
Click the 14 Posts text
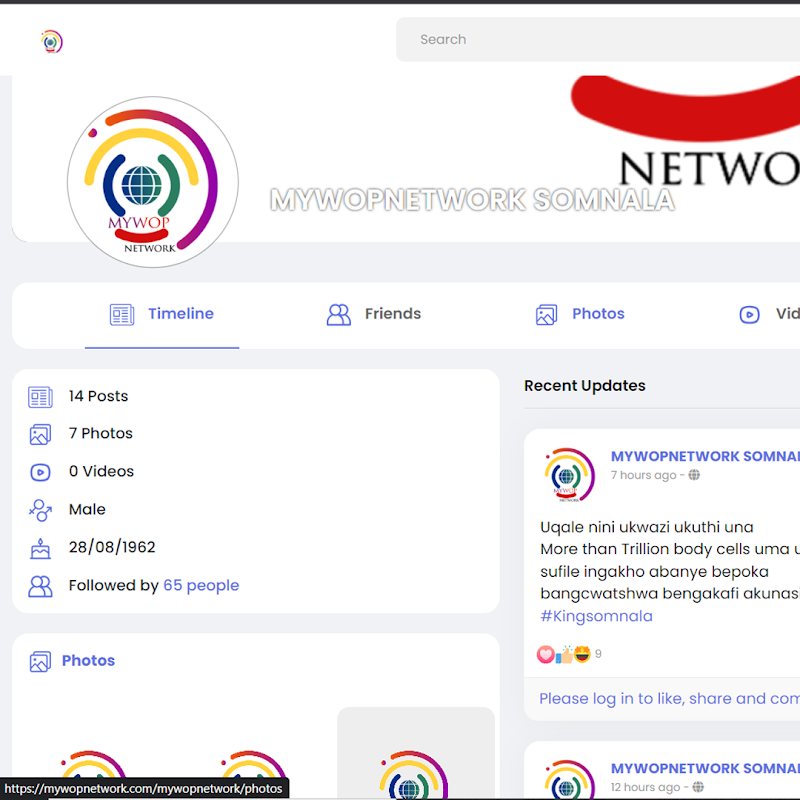pyautogui.click(x=98, y=396)
